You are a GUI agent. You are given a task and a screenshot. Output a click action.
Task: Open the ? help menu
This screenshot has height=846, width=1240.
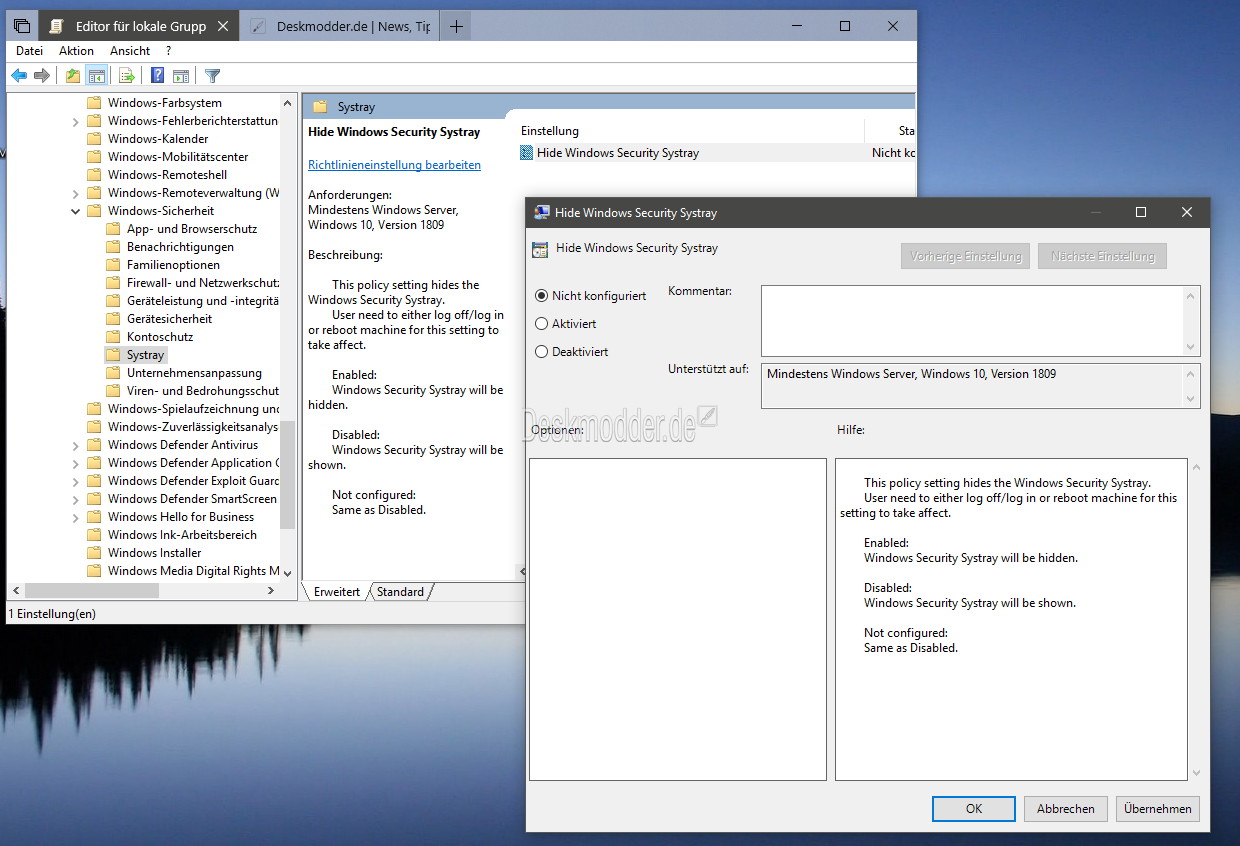click(x=169, y=51)
